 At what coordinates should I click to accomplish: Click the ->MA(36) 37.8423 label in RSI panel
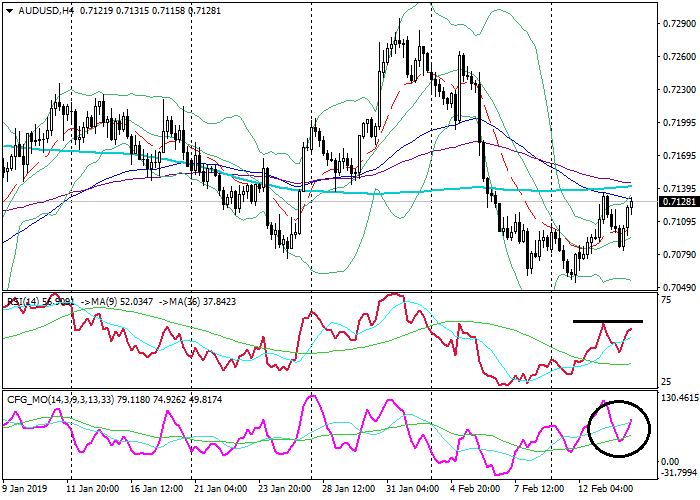[x=198, y=300]
